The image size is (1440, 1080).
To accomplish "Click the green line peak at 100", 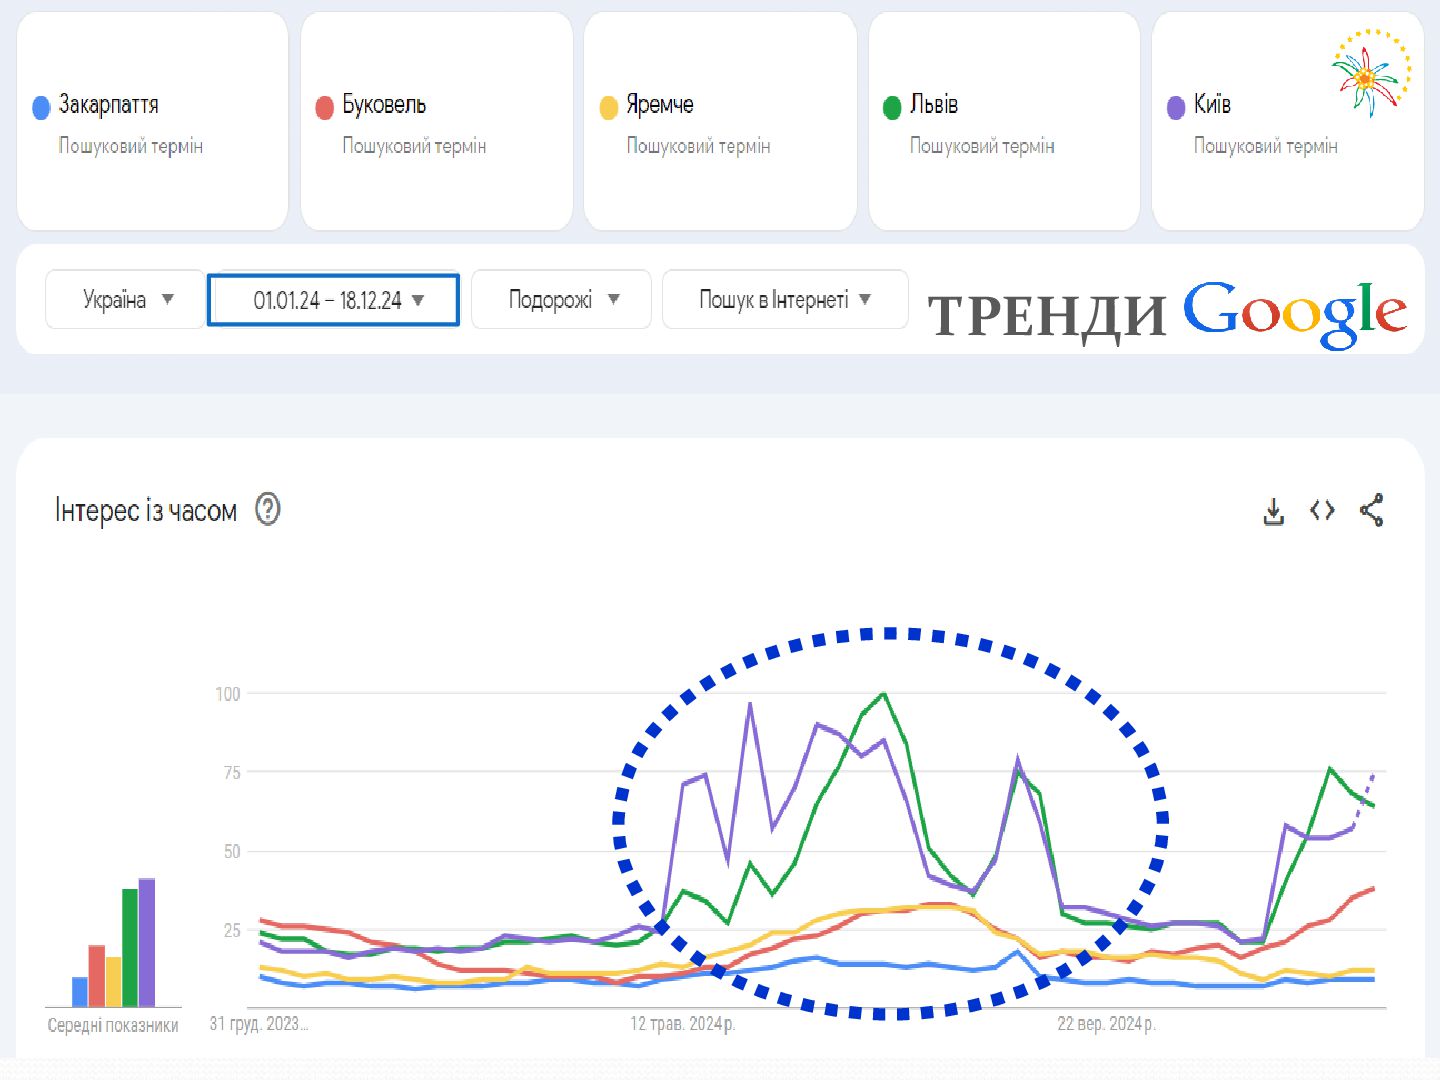I will coord(884,694).
